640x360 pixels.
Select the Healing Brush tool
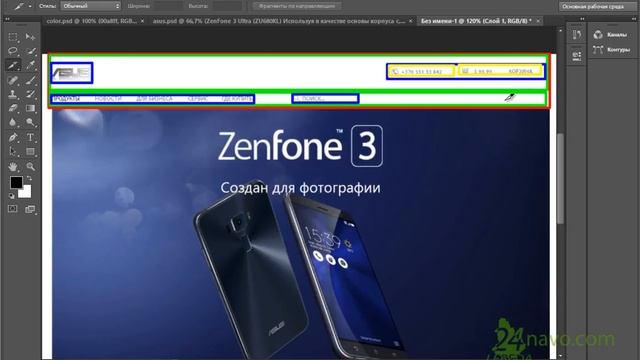pos(13,80)
